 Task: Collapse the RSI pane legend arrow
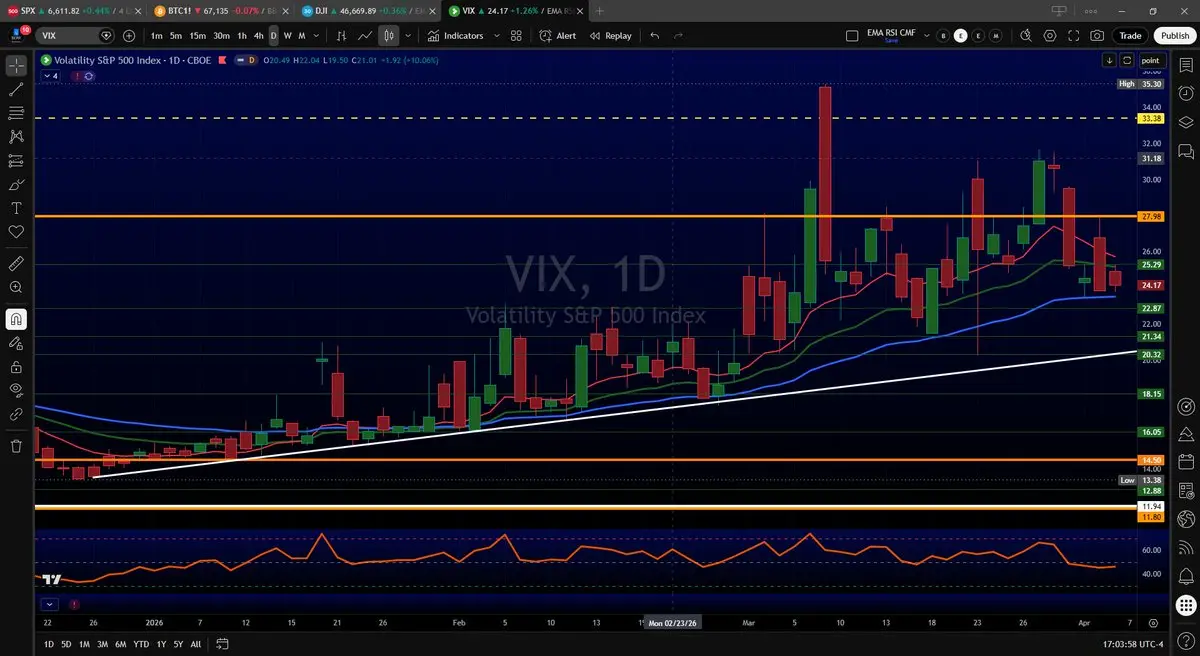[x=50, y=604]
